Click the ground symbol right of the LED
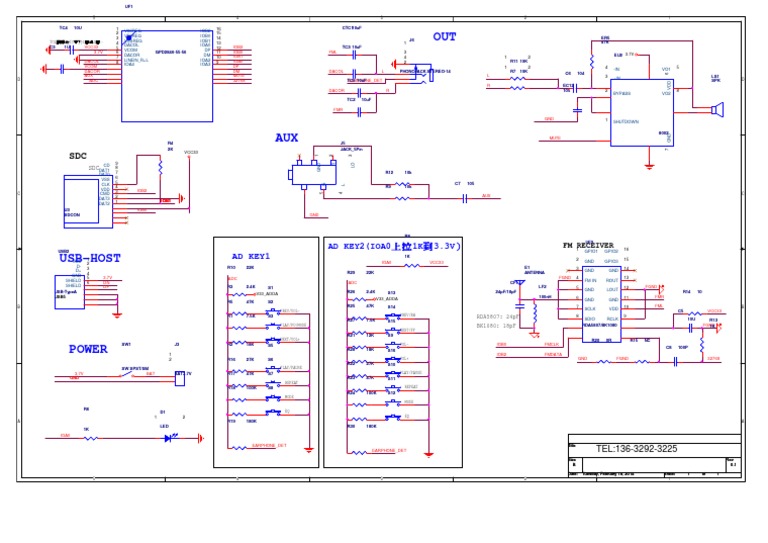768x543 pixels. tap(201, 438)
